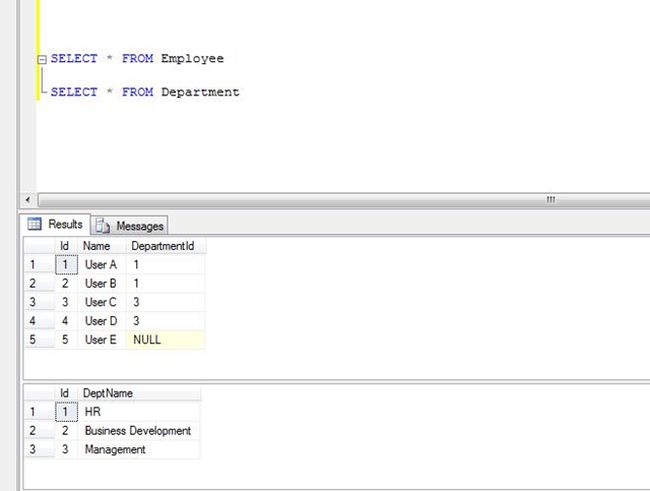650x491 pixels.
Task: Select DepartmentId cell for User B
Action: tap(165, 284)
